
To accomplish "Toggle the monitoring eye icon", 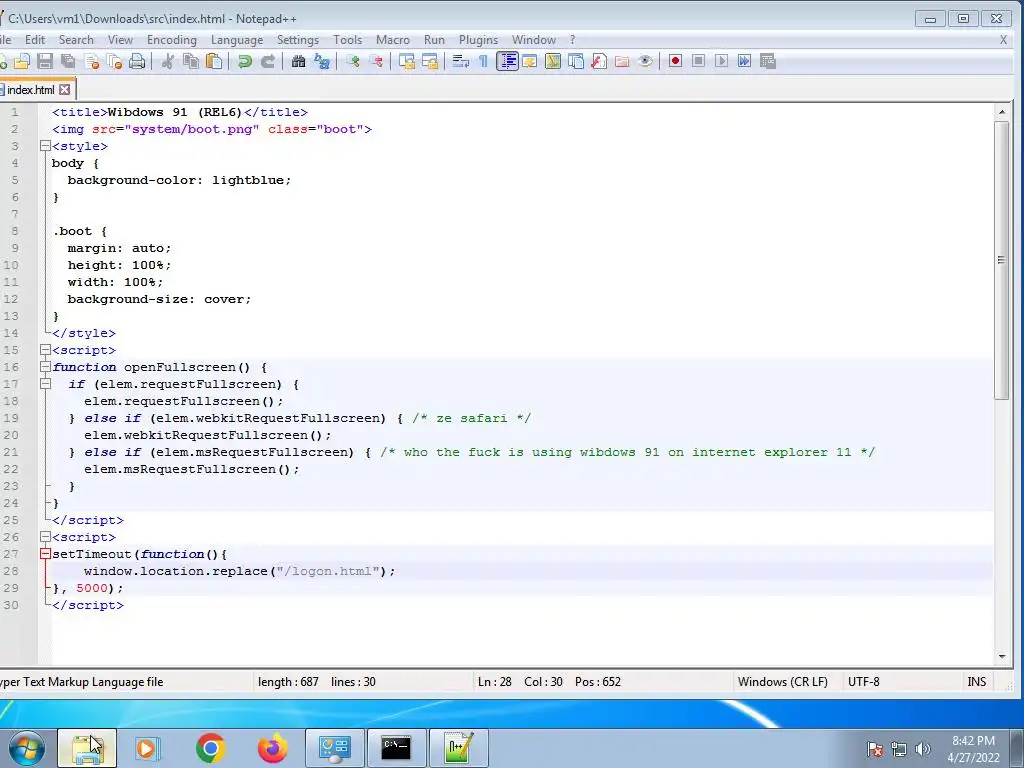I will [645, 61].
